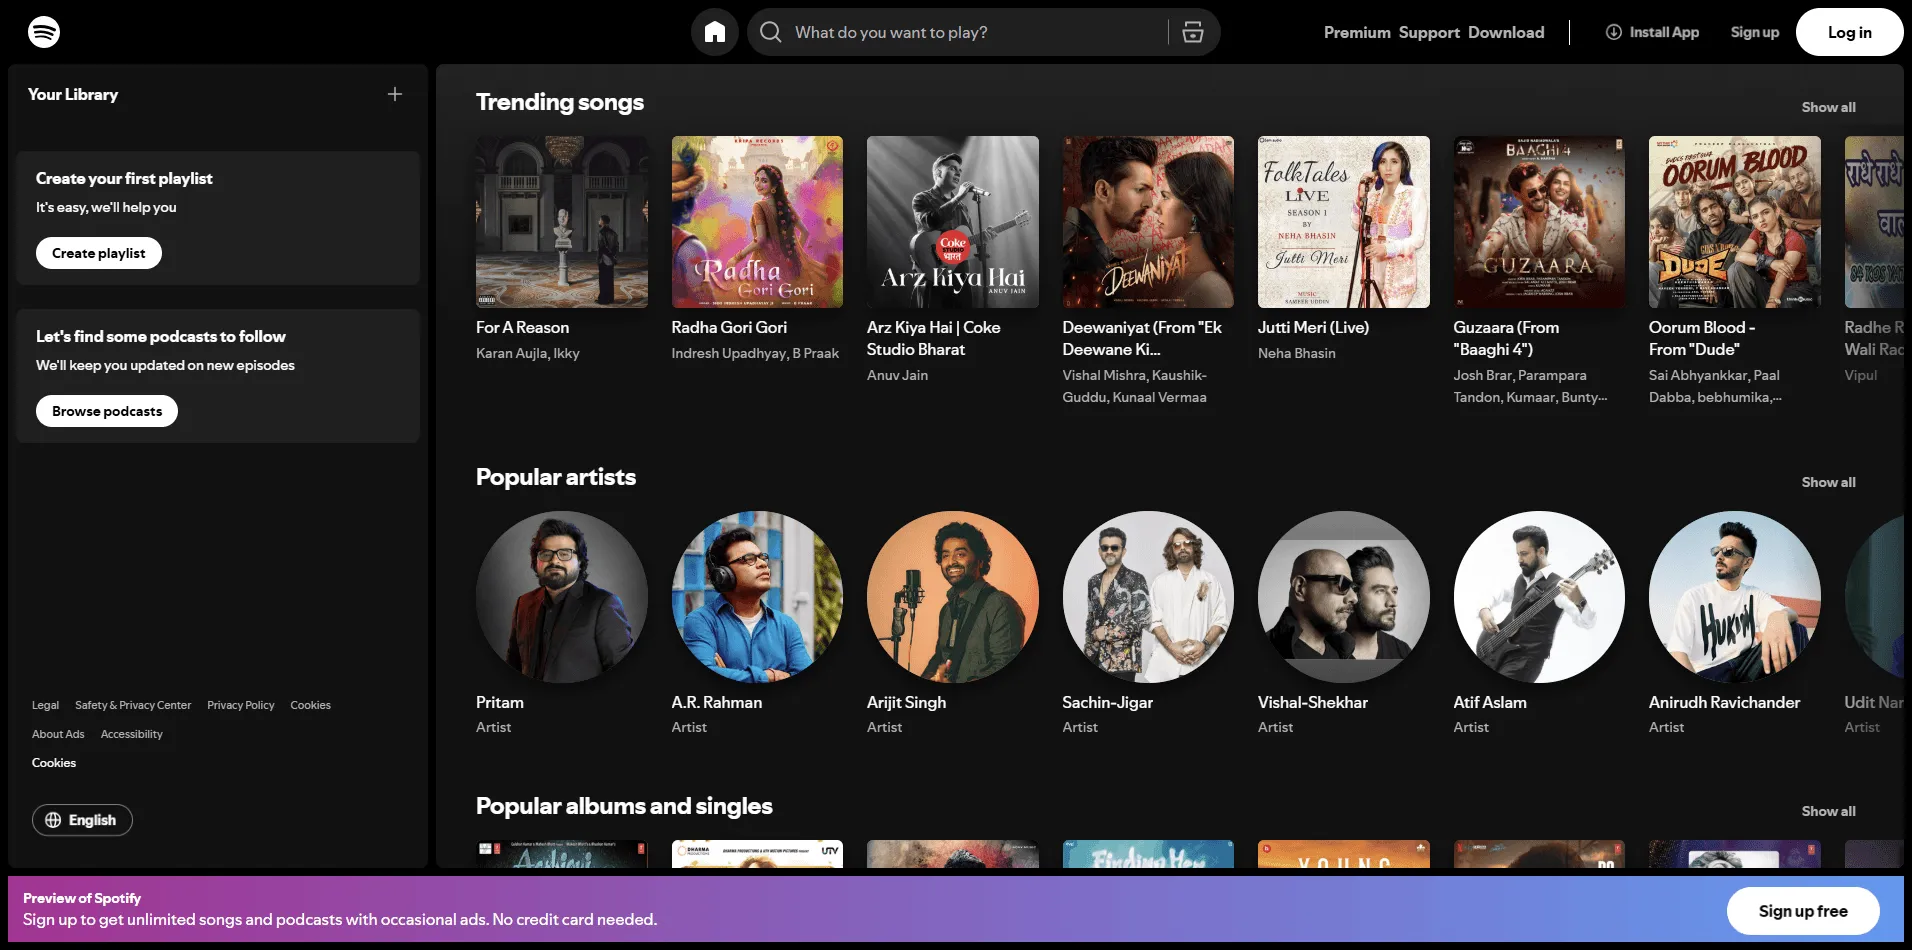The height and width of the screenshot is (950, 1912).
Task: Click the Log in button
Action: click(1850, 32)
